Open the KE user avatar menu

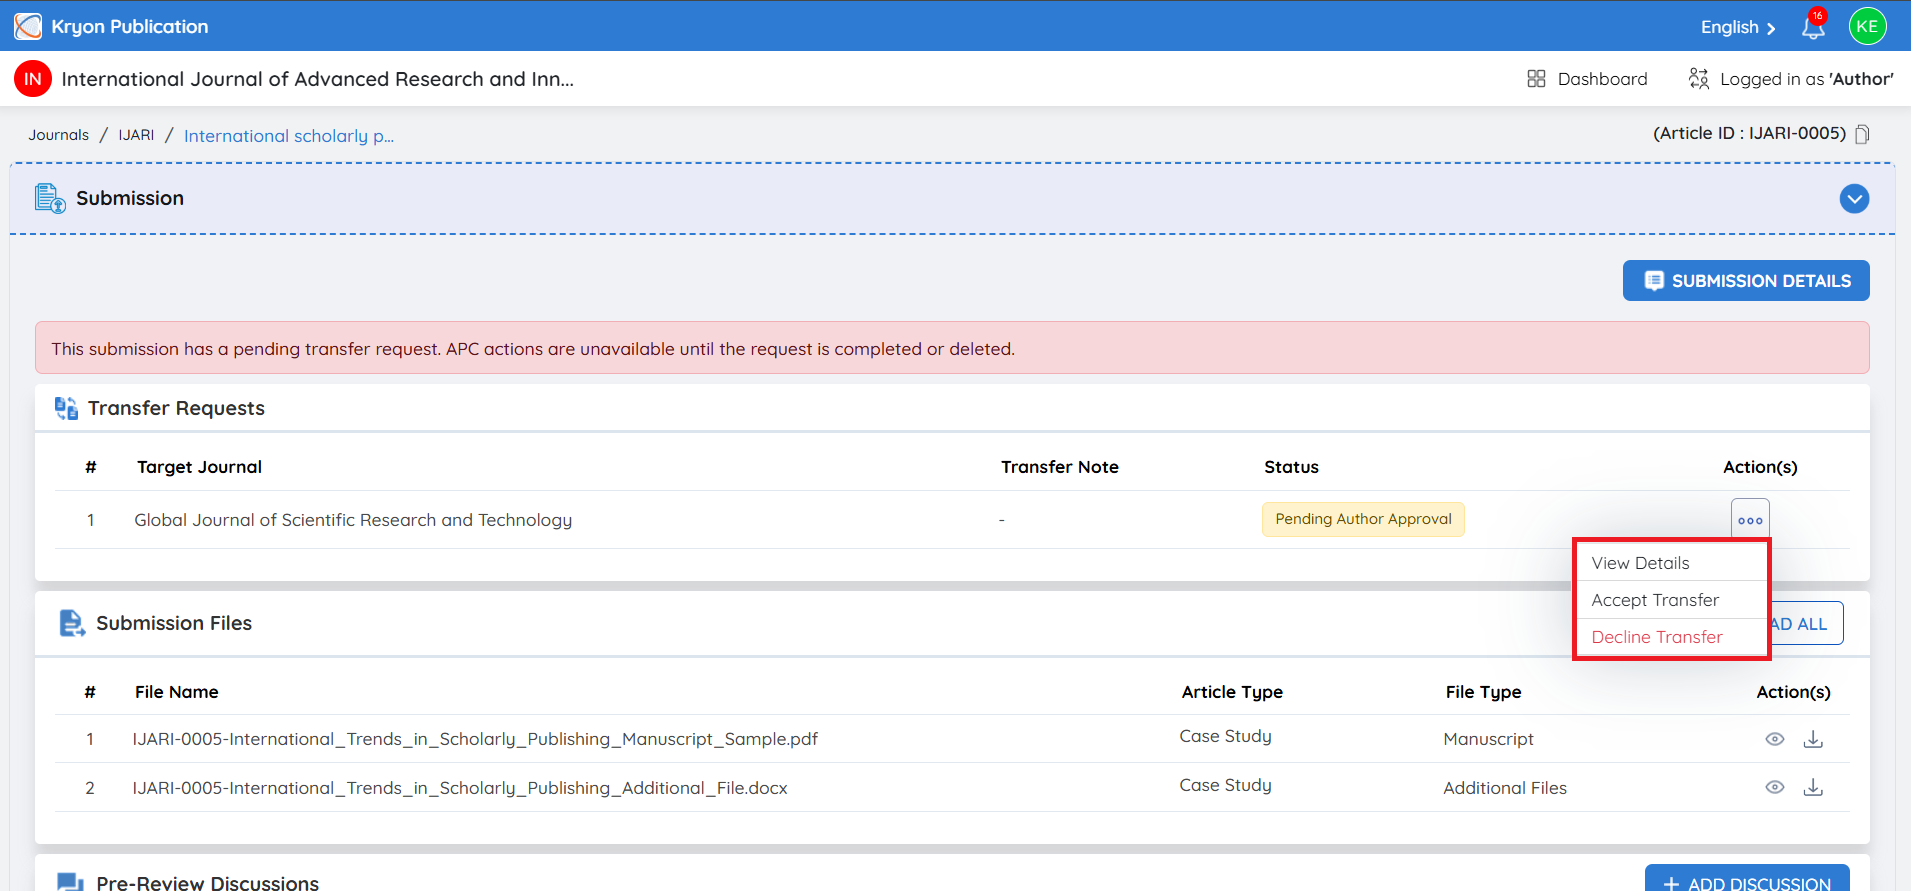[x=1867, y=26]
